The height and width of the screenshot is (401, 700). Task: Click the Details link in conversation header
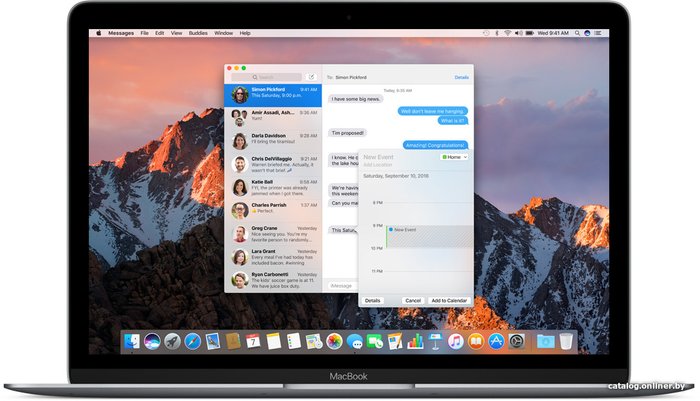[462, 77]
